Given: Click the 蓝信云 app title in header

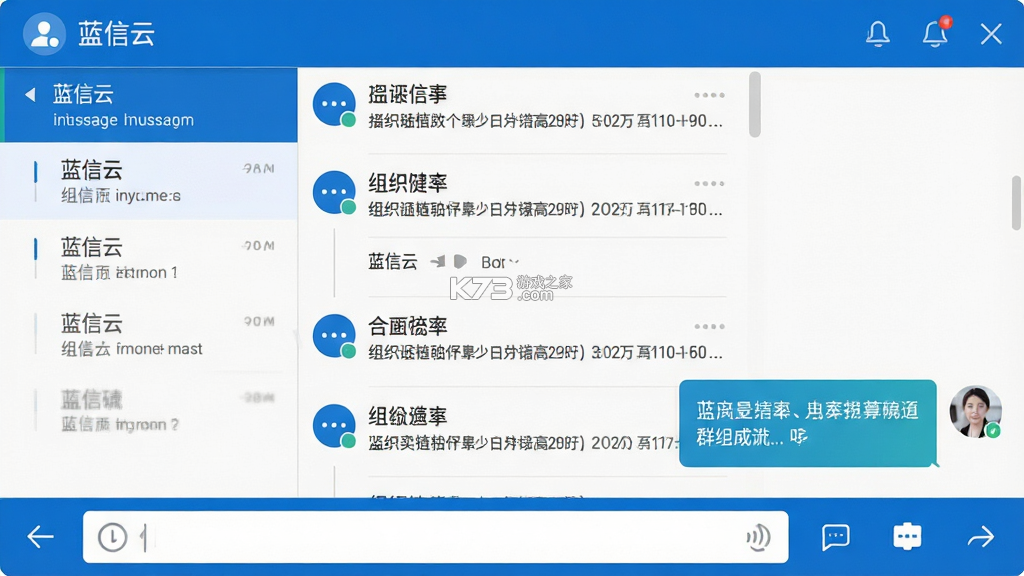Looking at the screenshot, I should point(117,34).
